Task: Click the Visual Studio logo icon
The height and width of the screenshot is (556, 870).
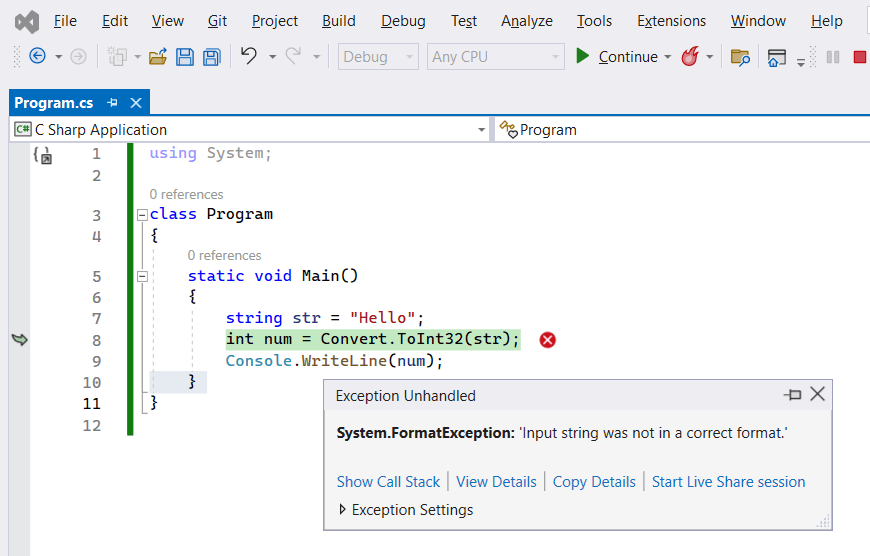Action: point(27,22)
